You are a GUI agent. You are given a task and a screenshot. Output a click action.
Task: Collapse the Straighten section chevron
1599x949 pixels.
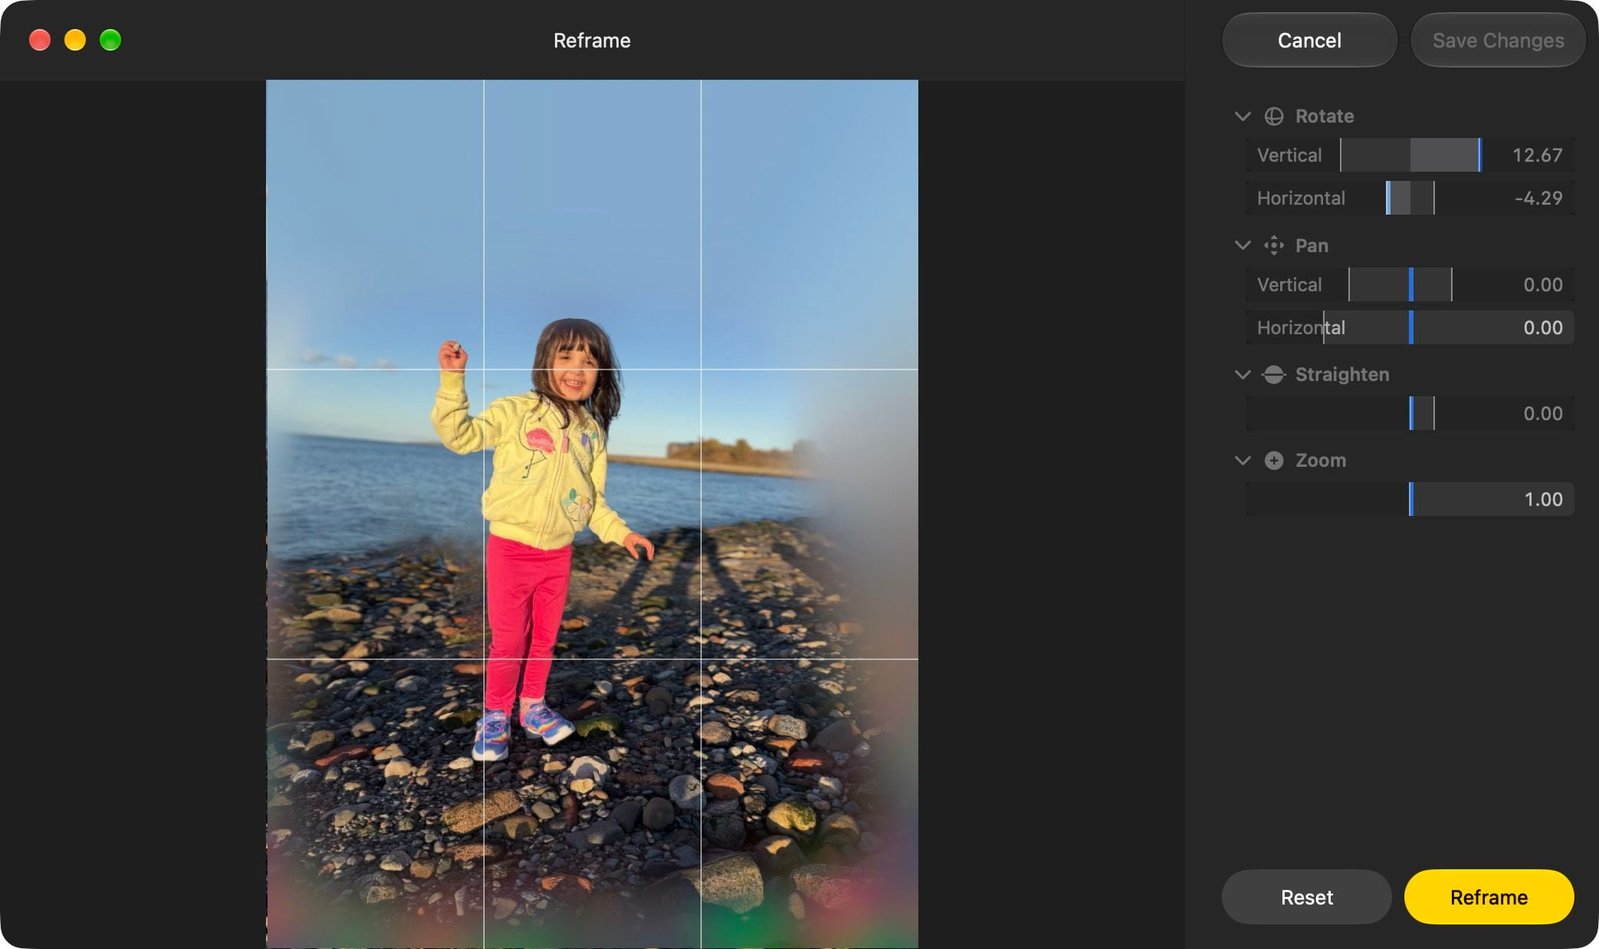click(x=1243, y=374)
